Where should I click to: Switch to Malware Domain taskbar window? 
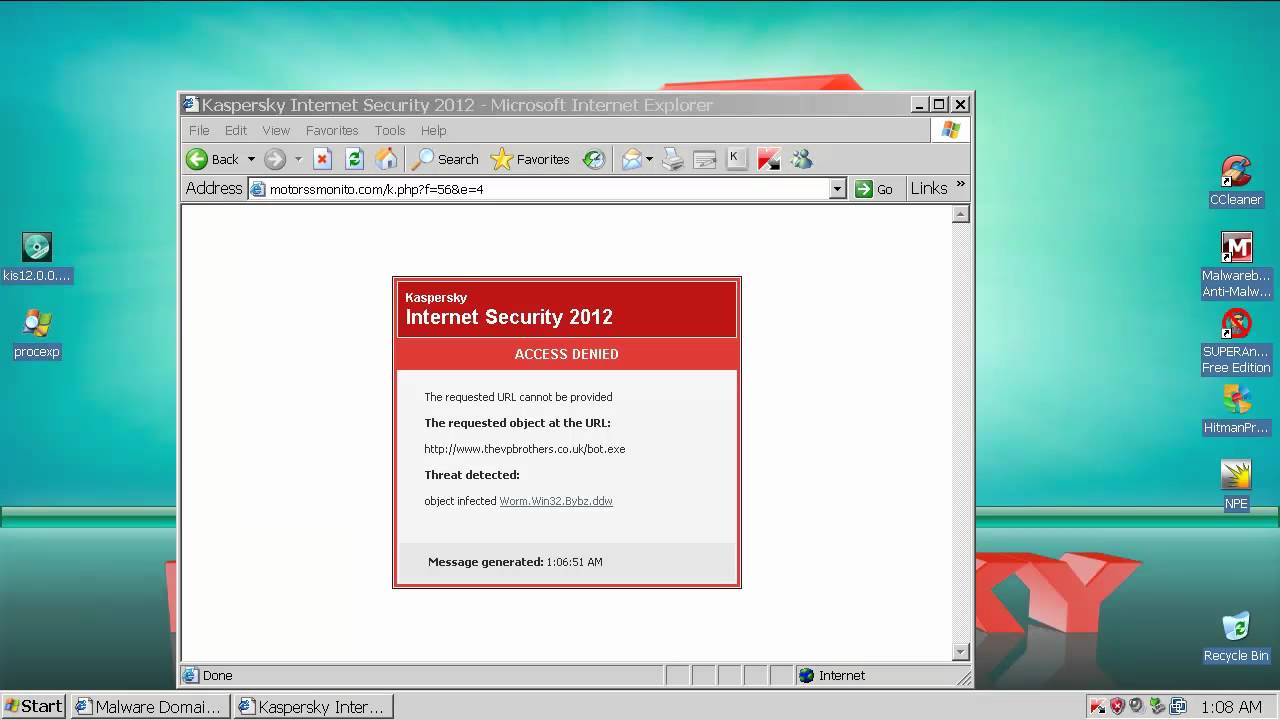click(150, 706)
